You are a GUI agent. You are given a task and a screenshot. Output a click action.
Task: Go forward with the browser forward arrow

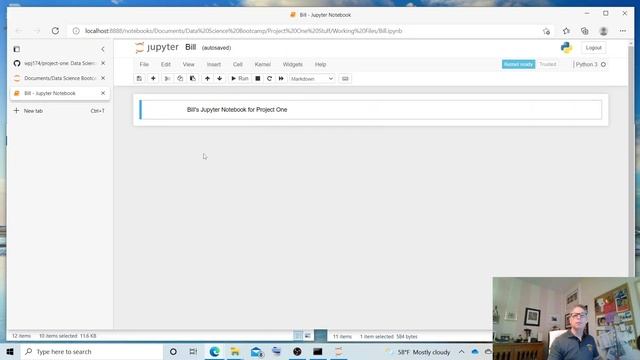tap(37, 31)
